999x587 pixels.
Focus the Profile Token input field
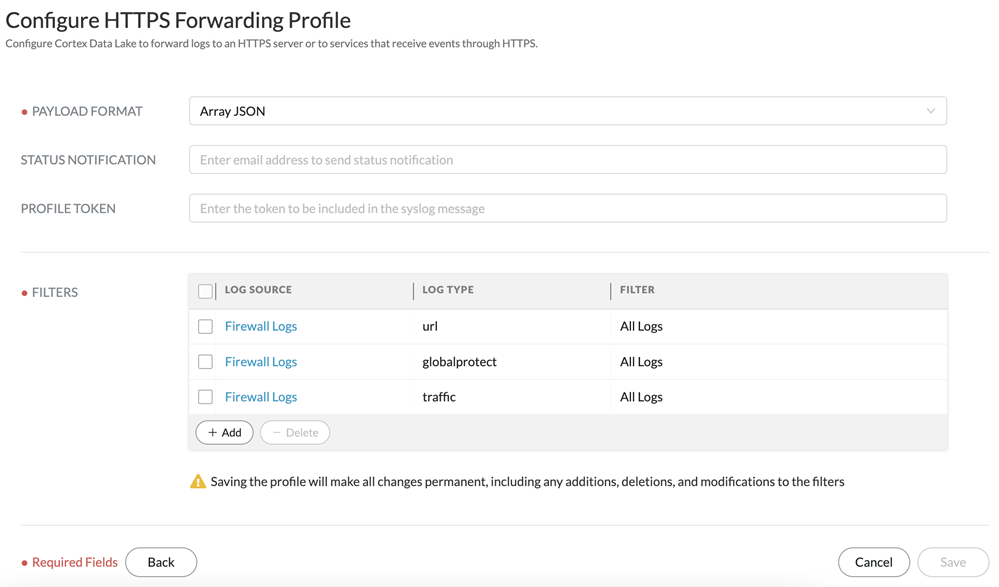567,209
